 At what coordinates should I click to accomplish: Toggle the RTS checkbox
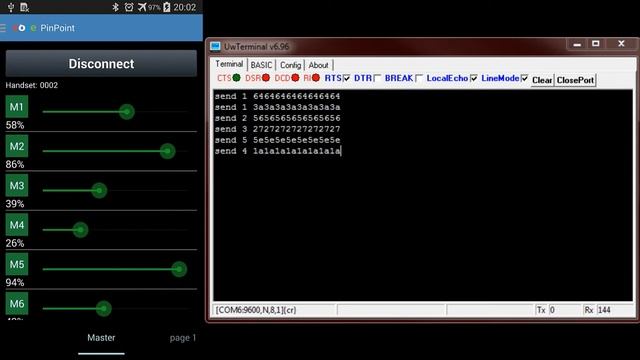tap(347, 78)
